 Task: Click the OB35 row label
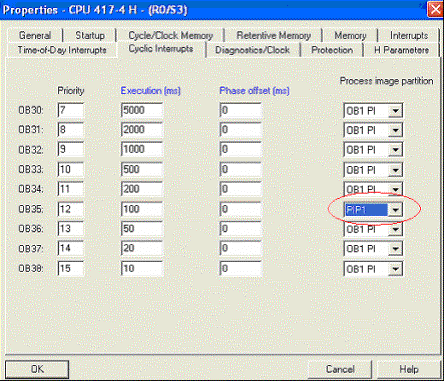point(31,209)
